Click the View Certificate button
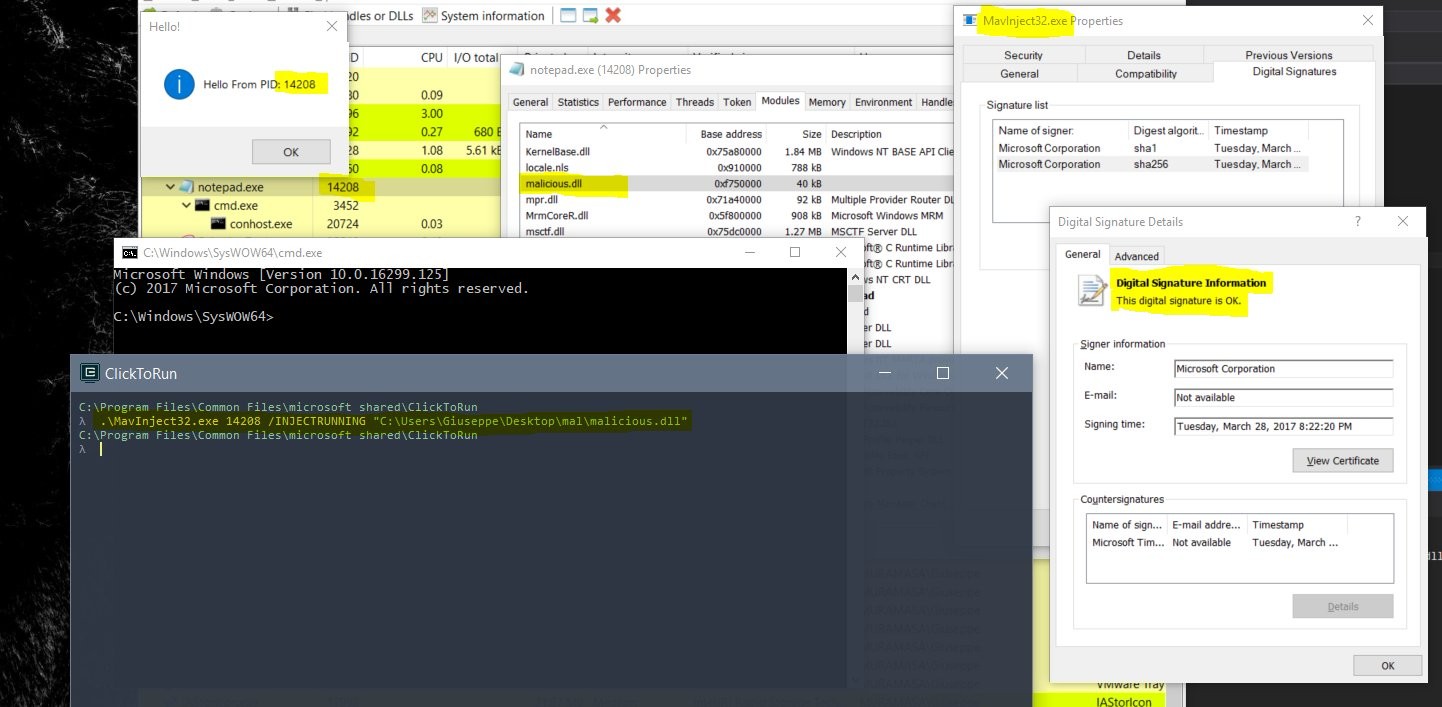Screen dimensions: 1442x707 pos(1342,461)
